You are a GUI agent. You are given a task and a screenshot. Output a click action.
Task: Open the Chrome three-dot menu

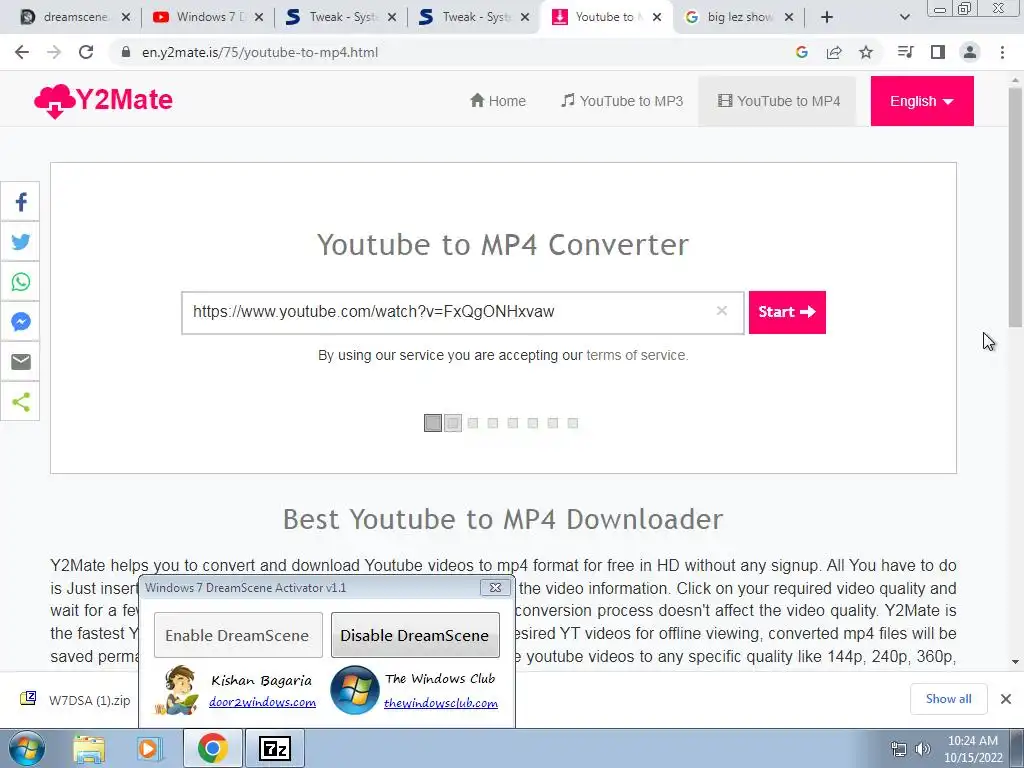(1002, 52)
